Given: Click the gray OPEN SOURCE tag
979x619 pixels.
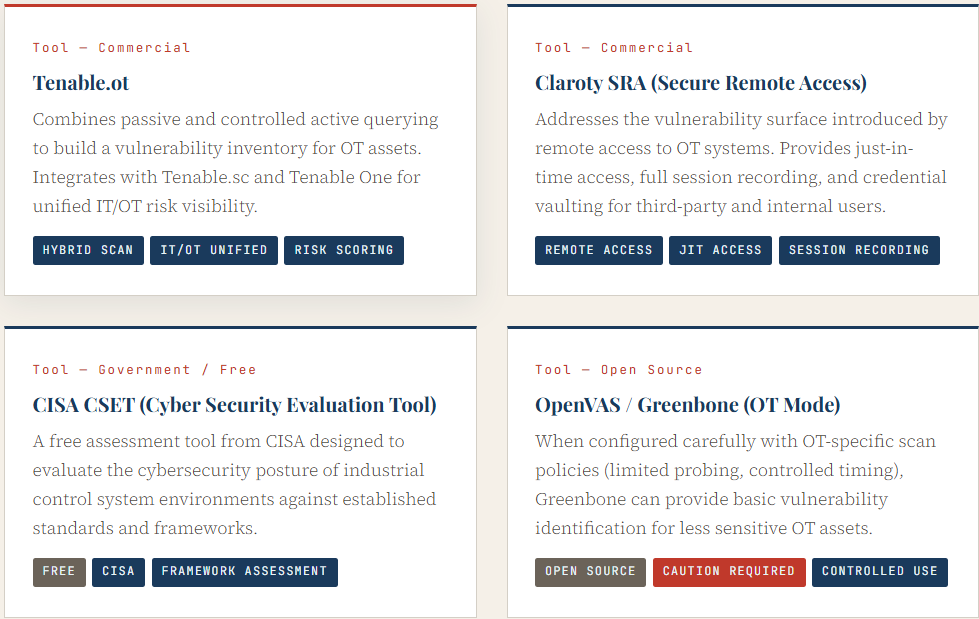Looking at the screenshot, I should click(590, 572).
